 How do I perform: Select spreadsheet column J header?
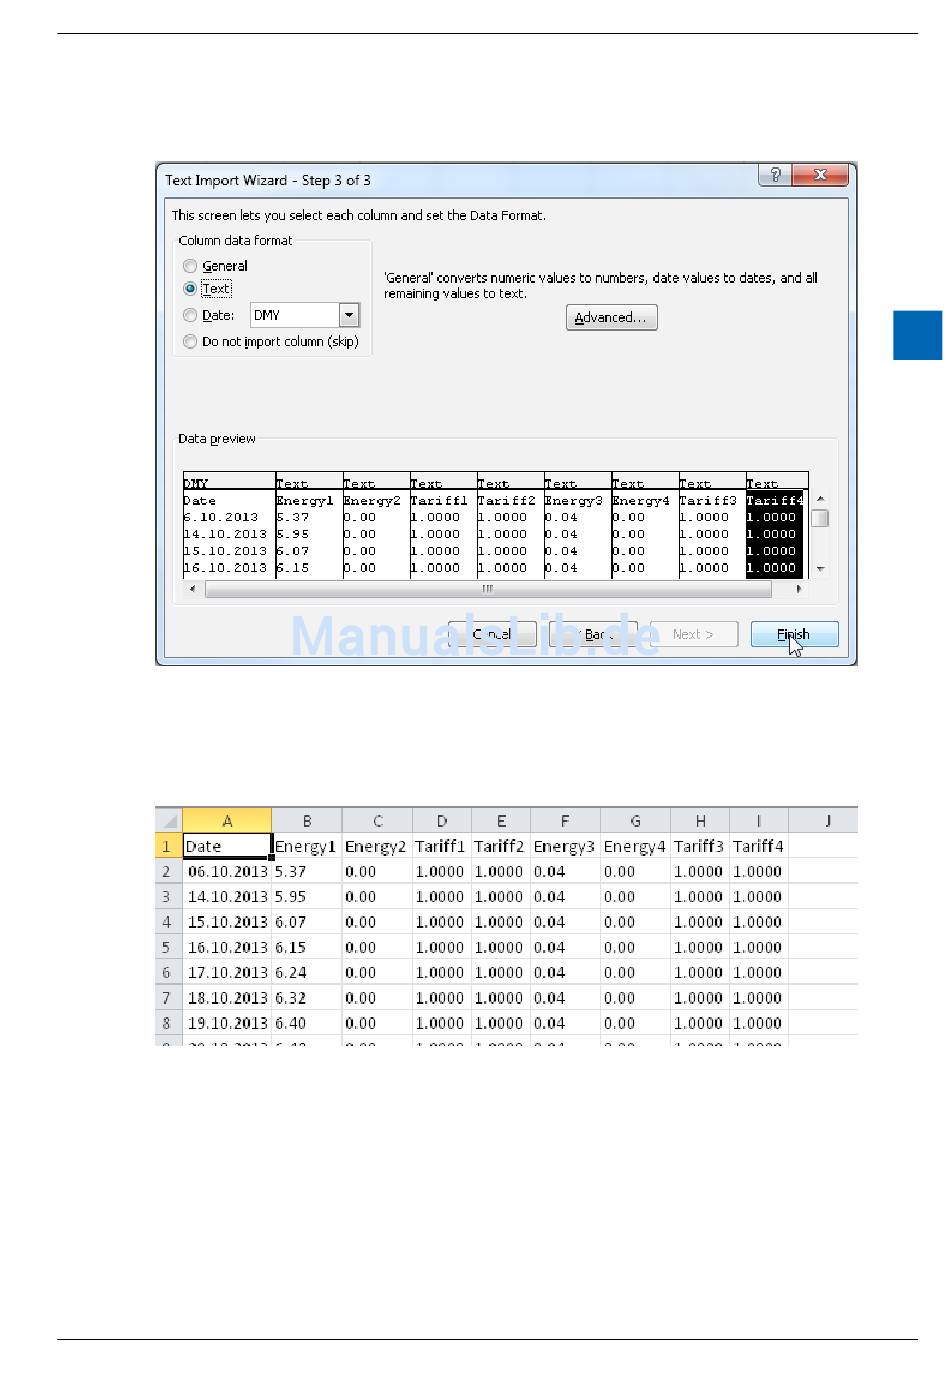(x=823, y=820)
